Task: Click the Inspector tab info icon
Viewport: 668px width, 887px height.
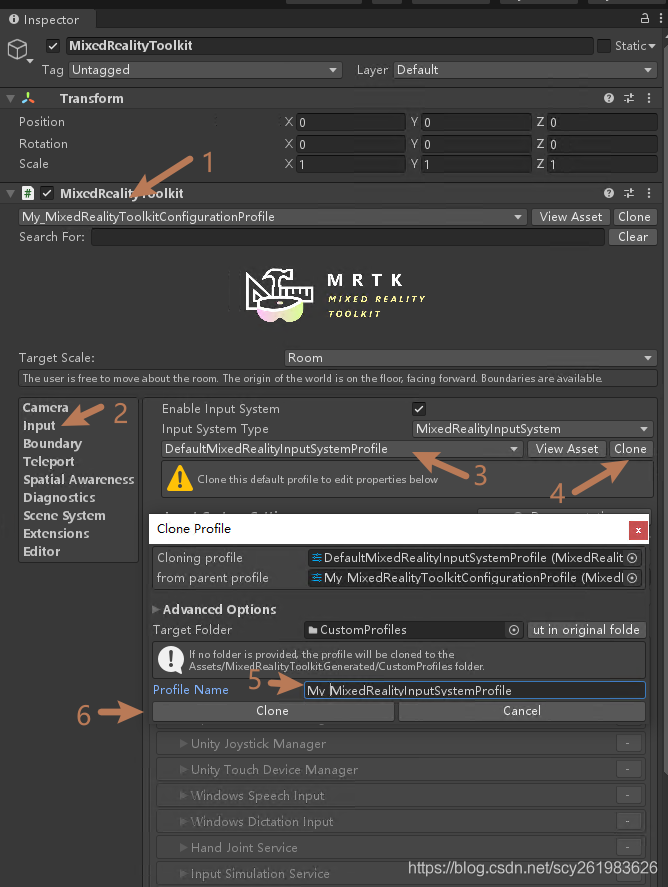Action: tap(14, 19)
